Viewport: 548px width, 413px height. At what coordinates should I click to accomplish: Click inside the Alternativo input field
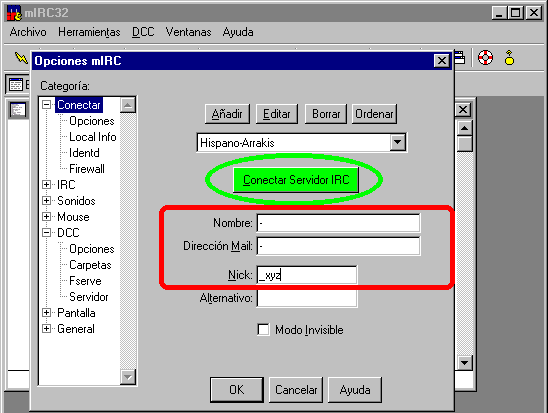pos(307,298)
